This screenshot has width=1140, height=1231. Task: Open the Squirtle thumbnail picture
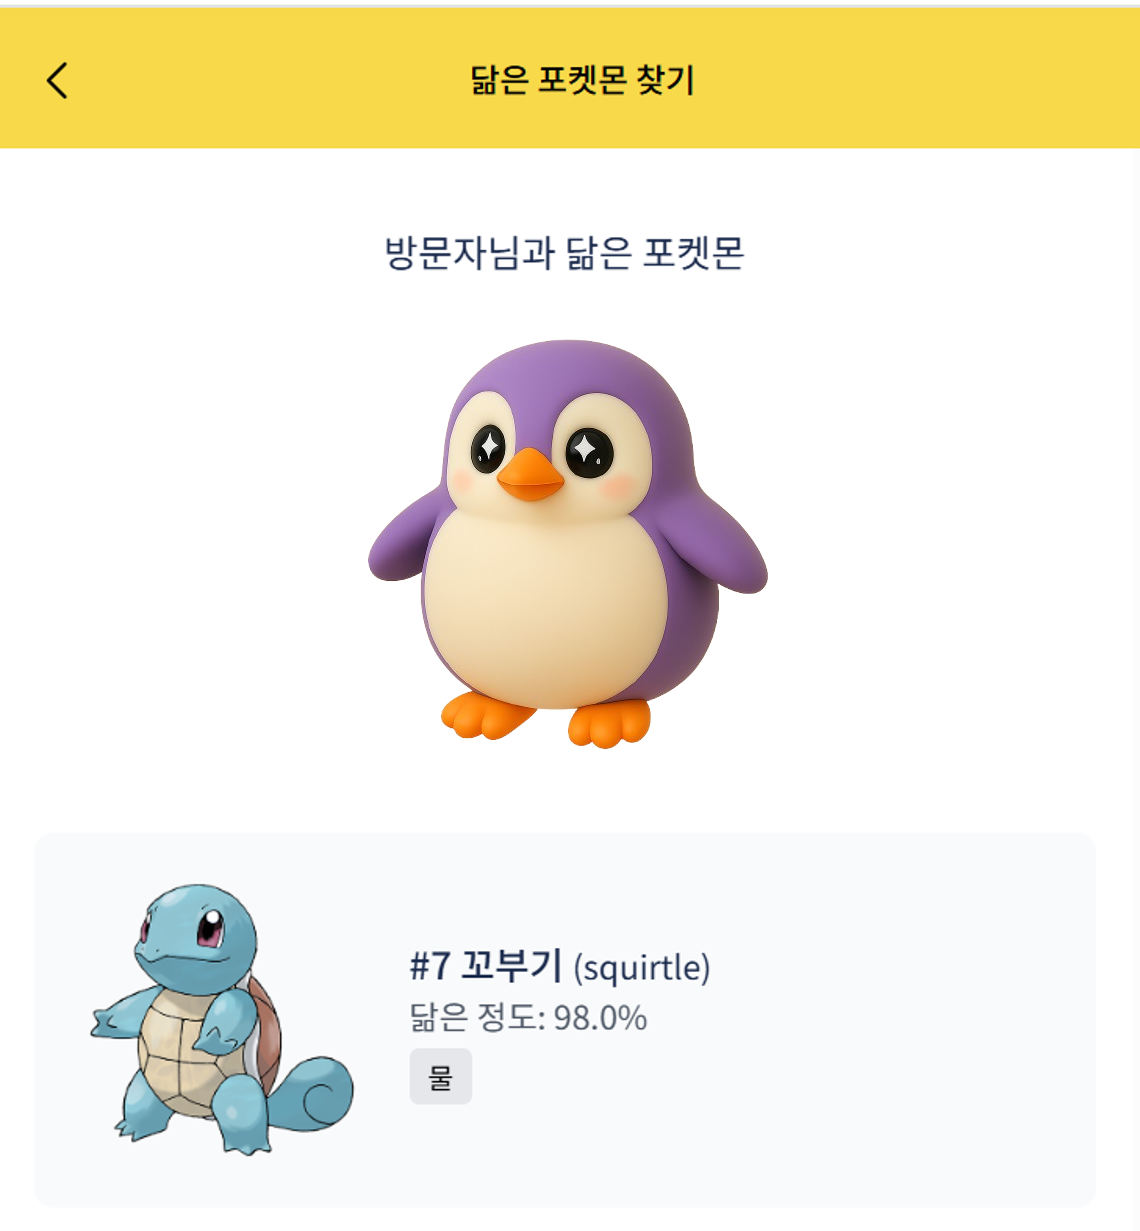[x=222, y=1018]
